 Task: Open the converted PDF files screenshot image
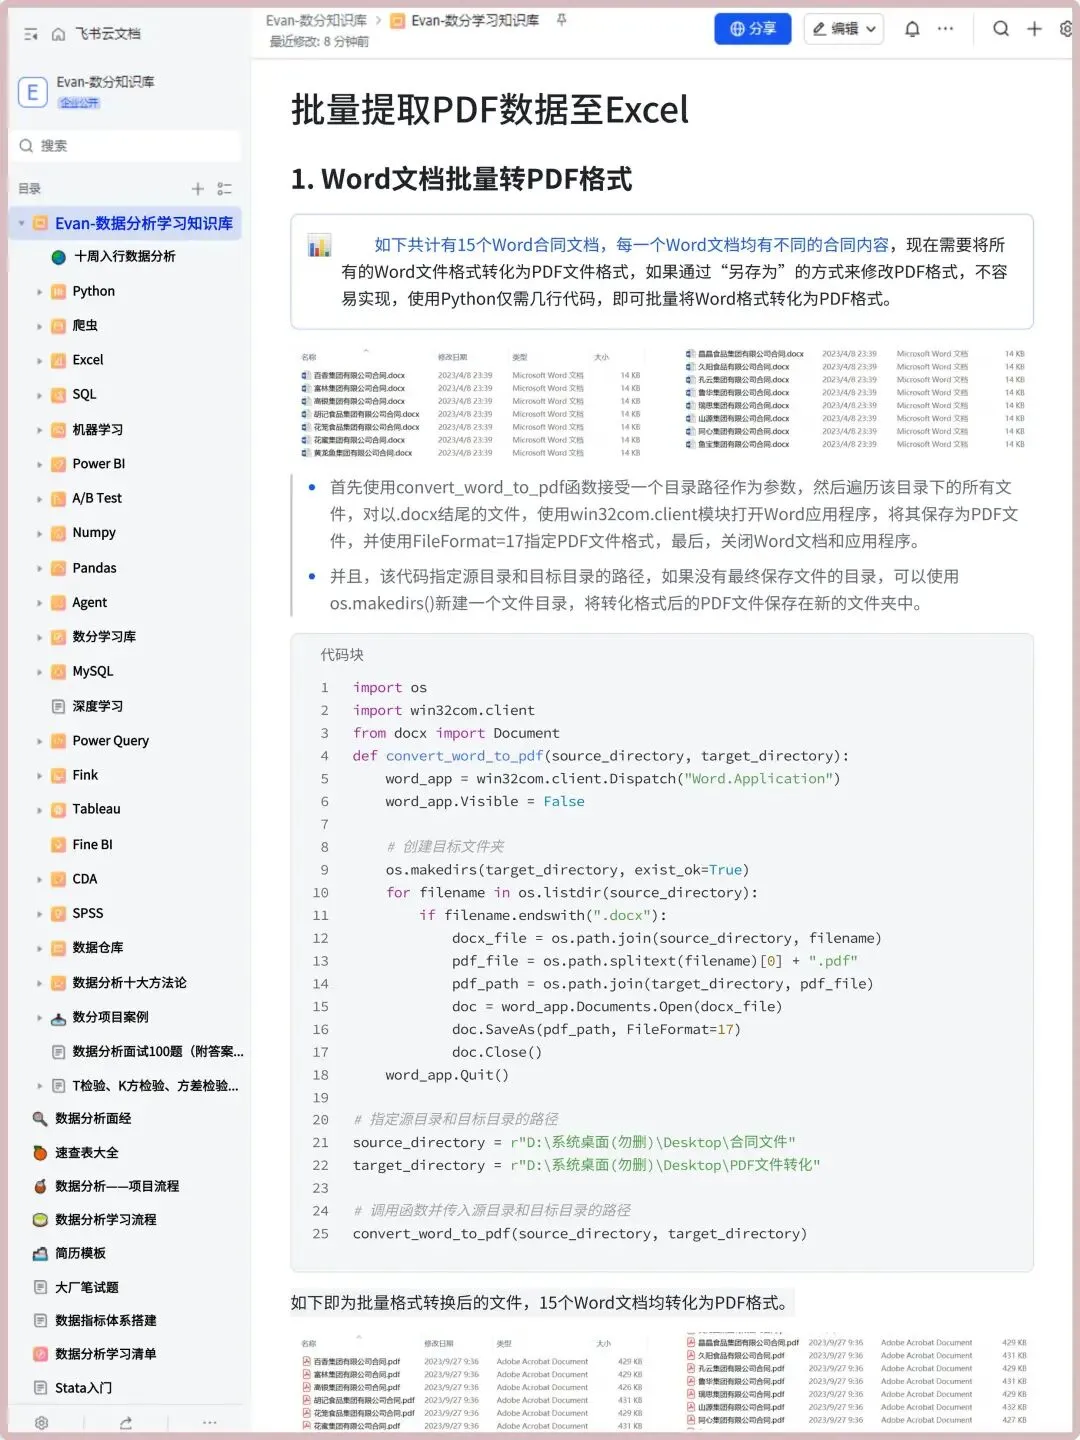click(662, 1381)
